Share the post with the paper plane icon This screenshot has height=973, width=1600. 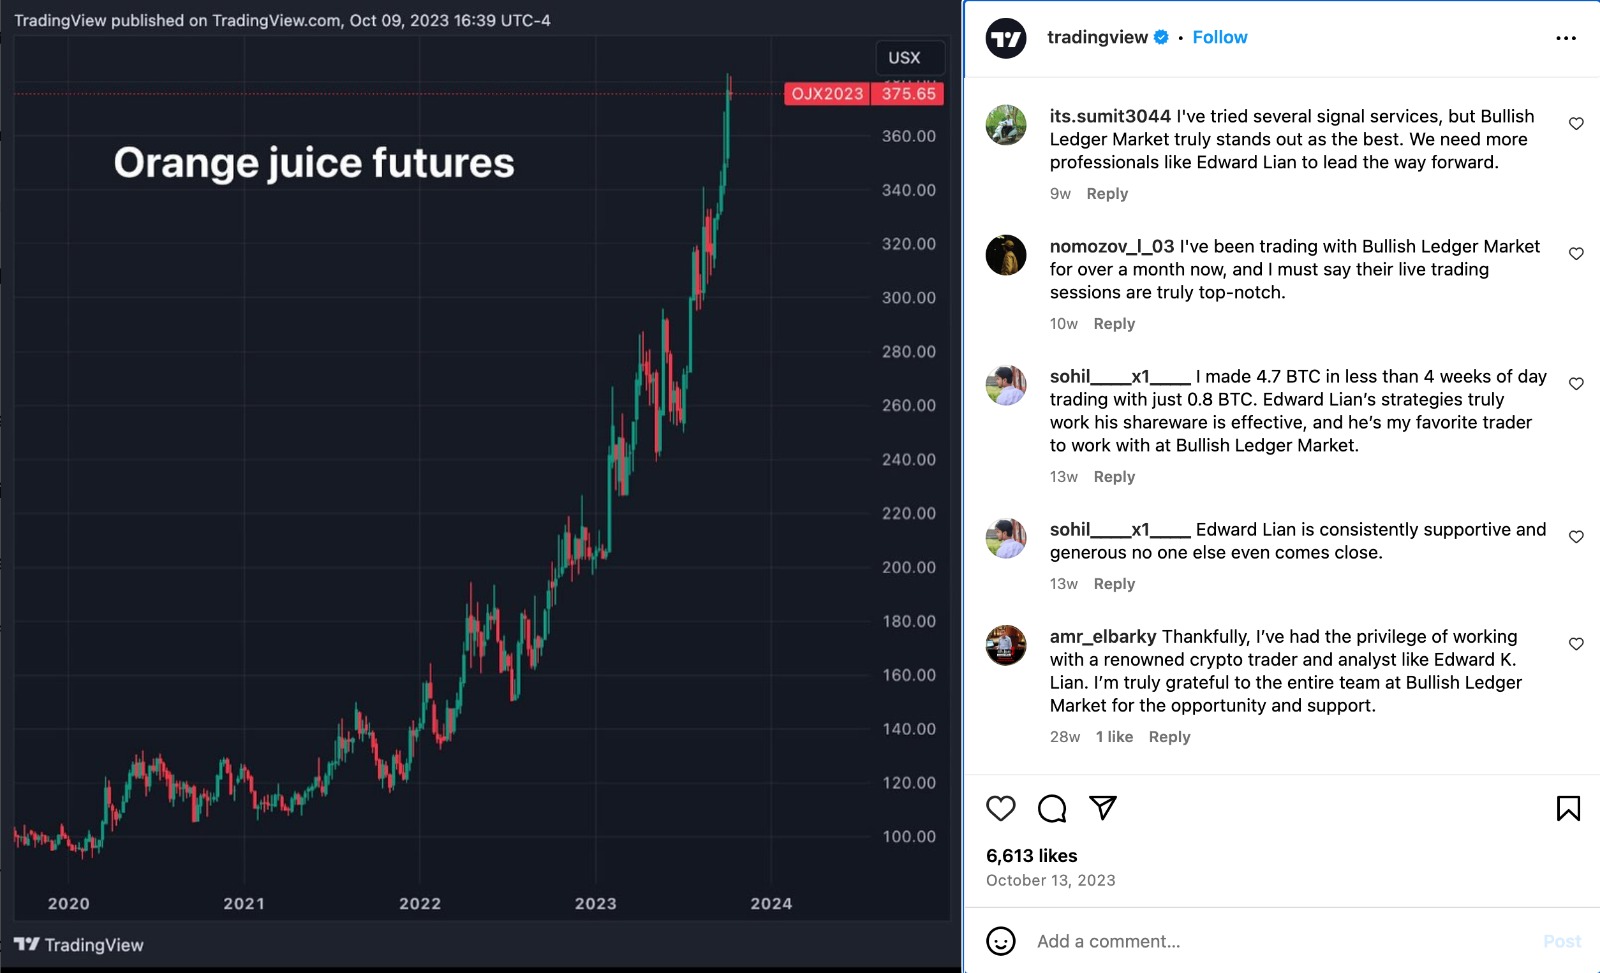pos(1103,808)
